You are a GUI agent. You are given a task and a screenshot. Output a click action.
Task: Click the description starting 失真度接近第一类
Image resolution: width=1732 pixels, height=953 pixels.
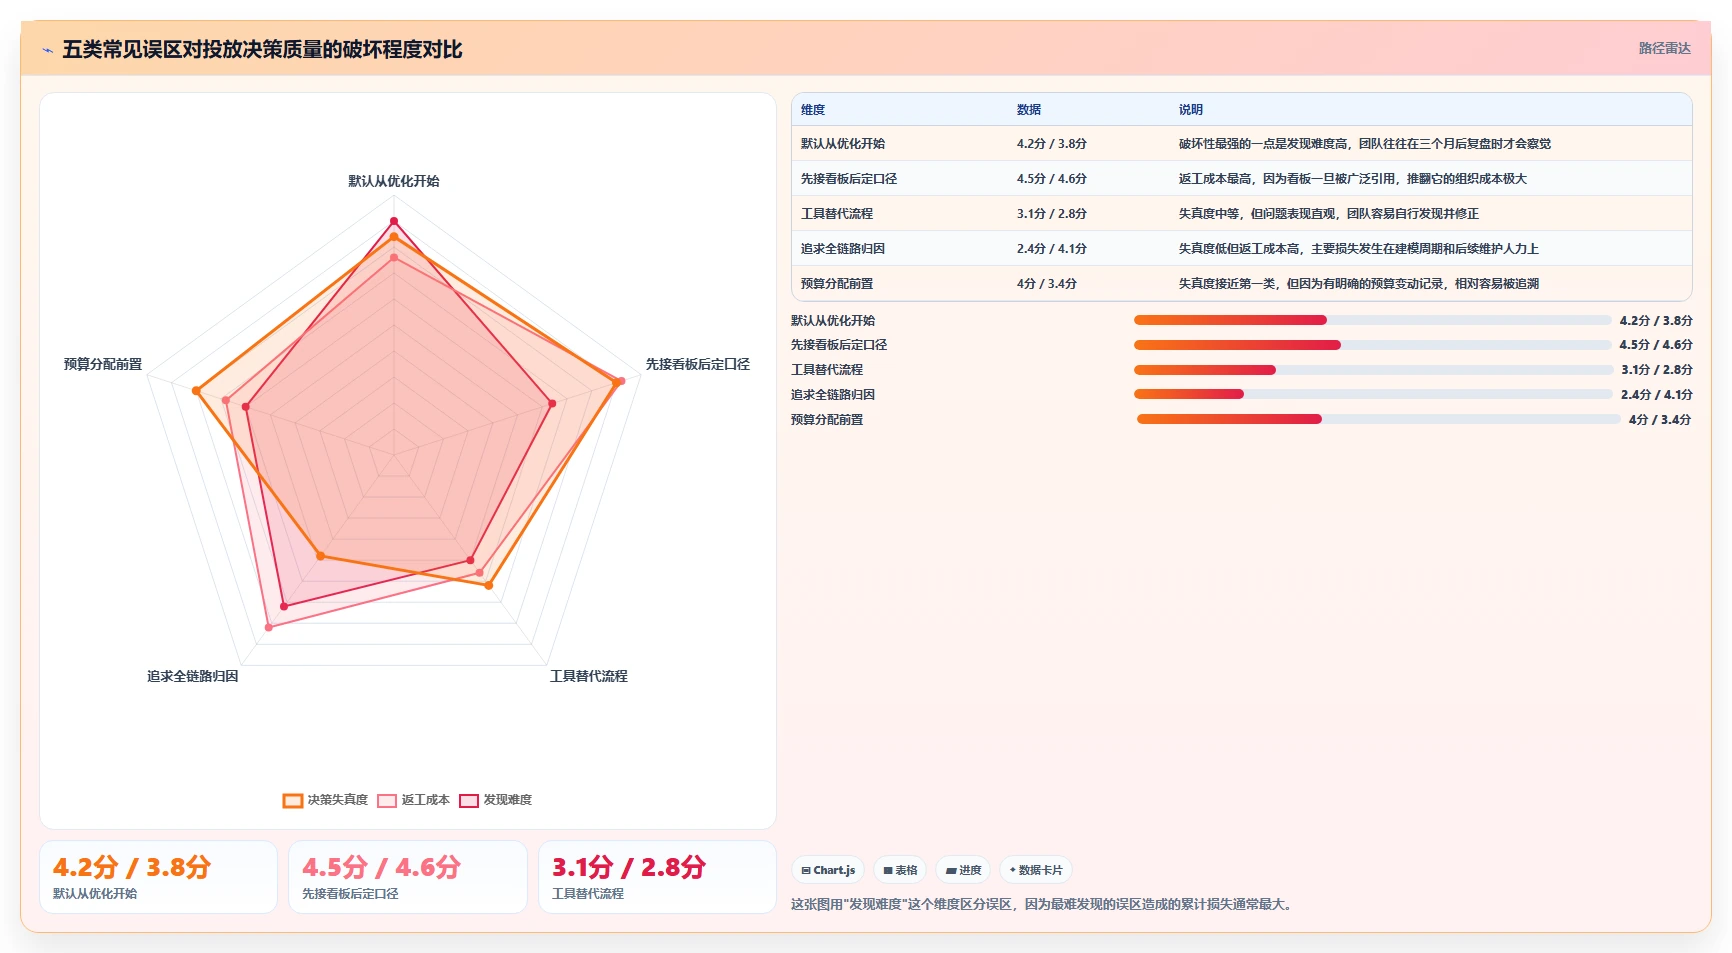(x=1359, y=284)
